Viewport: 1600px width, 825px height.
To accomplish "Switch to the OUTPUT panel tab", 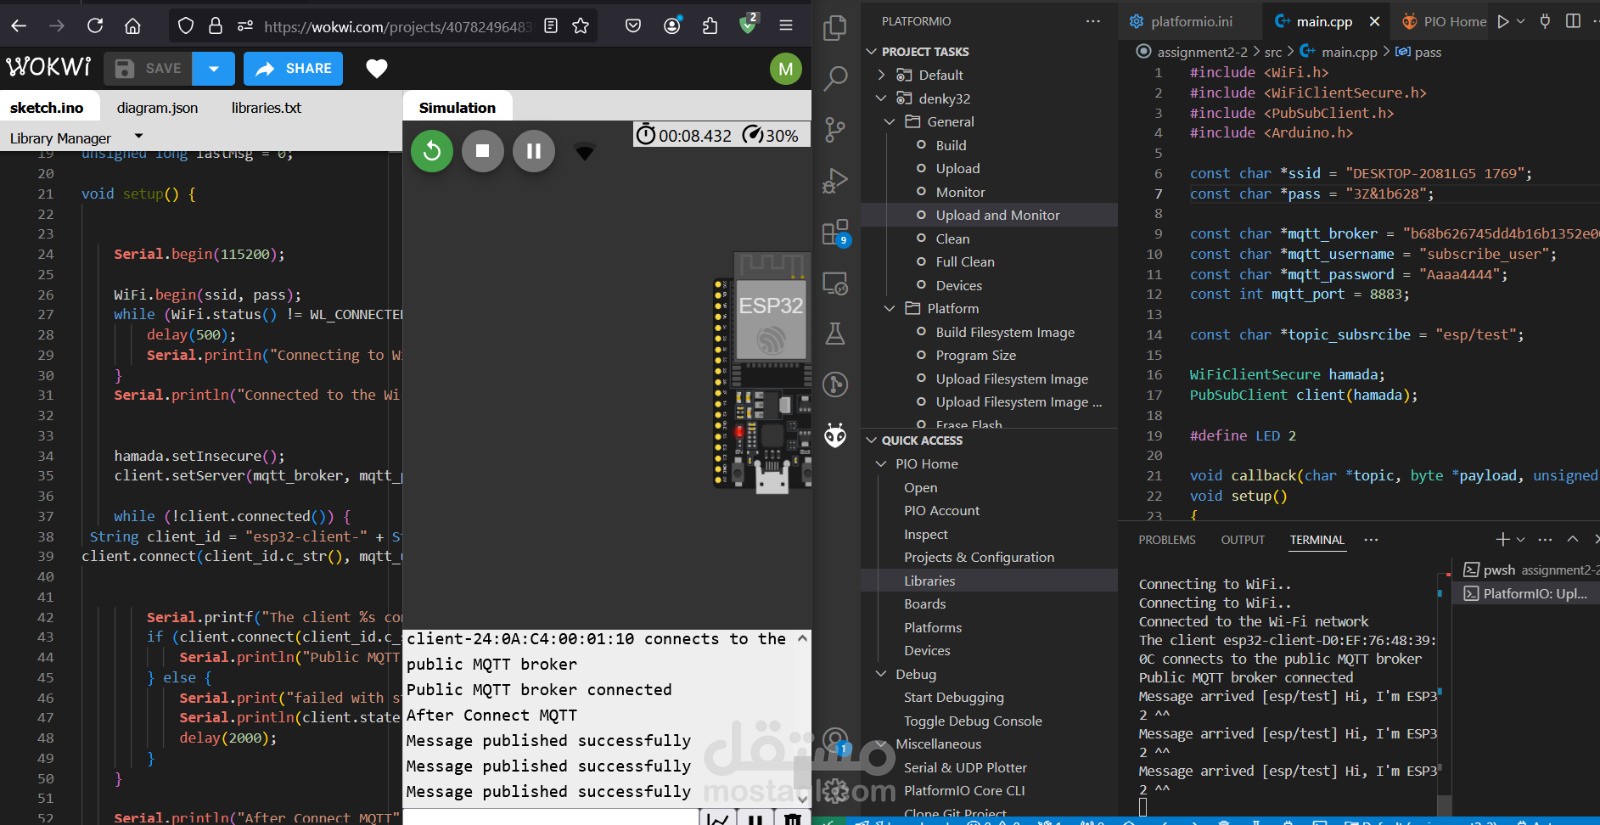I will [1243, 540].
